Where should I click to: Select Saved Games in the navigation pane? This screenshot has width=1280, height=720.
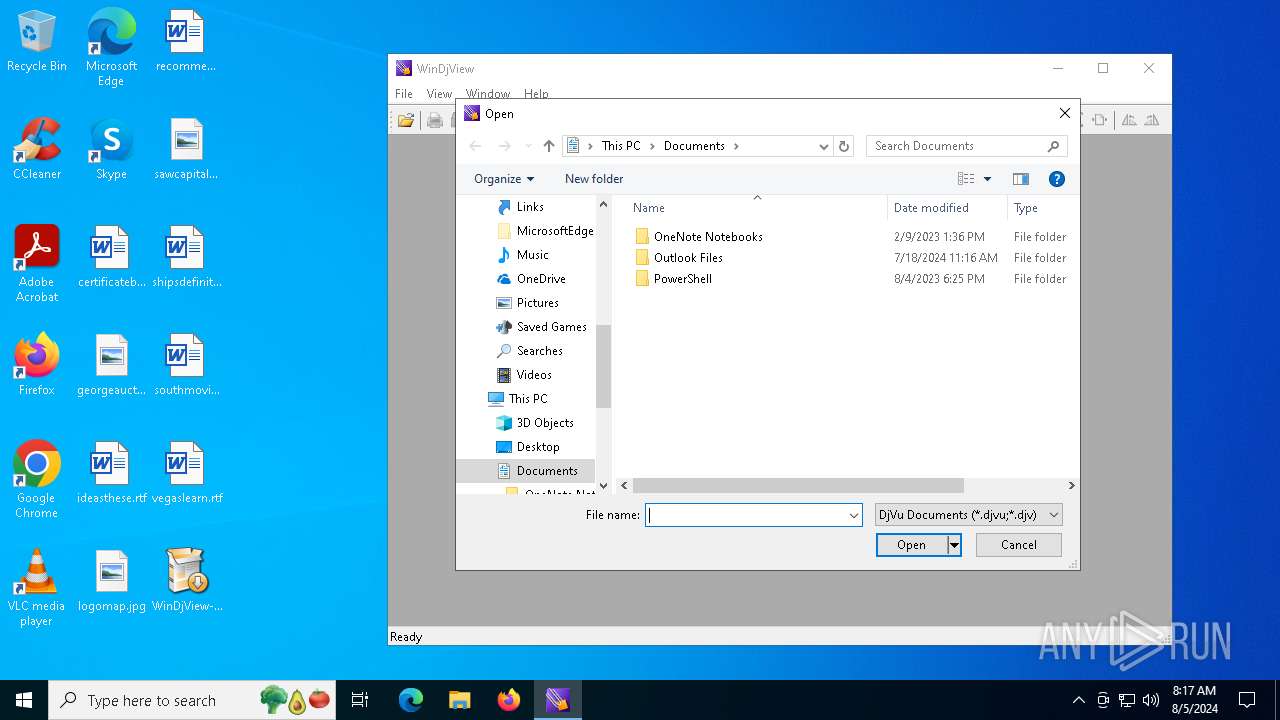point(551,327)
